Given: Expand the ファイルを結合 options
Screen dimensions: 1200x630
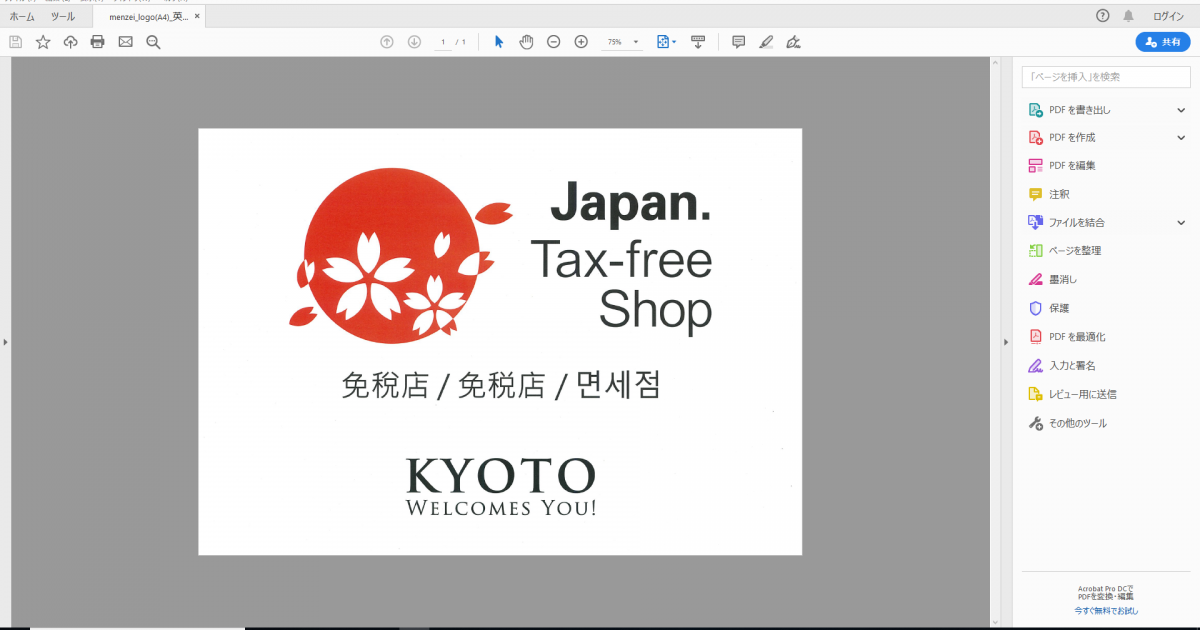Looking at the screenshot, I should 1181,223.
